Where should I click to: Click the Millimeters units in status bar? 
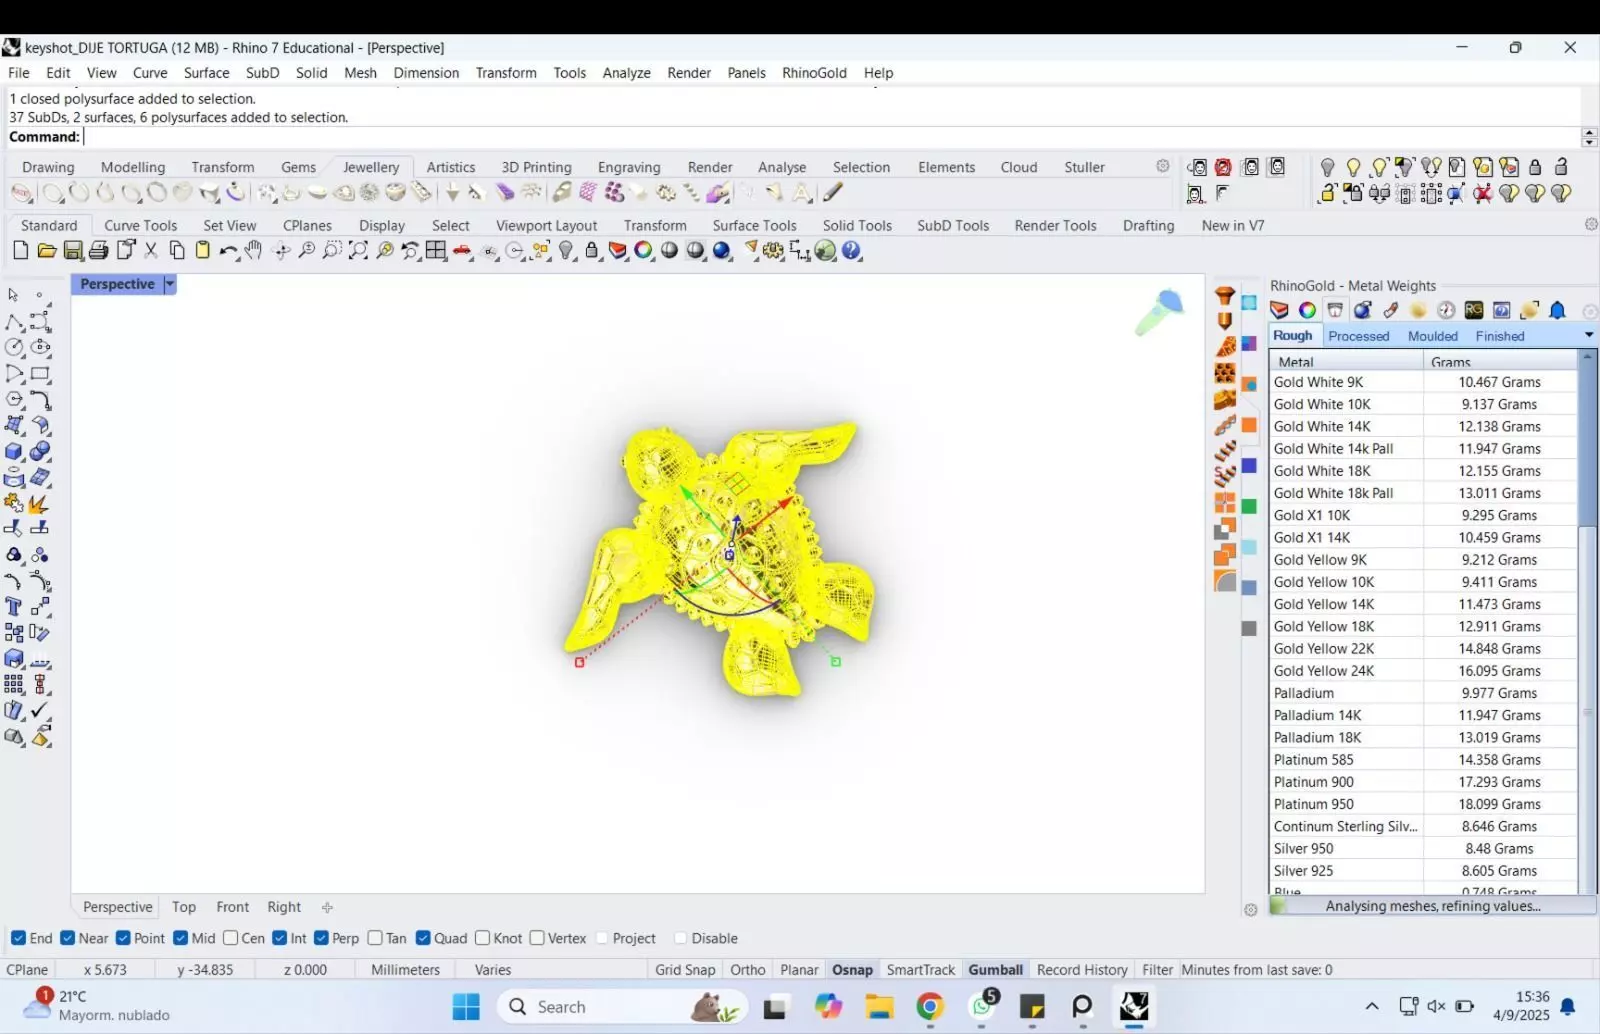click(x=405, y=969)
